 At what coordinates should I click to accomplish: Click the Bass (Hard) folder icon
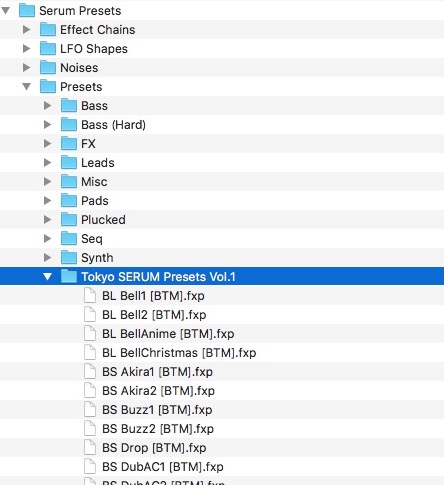69,124
